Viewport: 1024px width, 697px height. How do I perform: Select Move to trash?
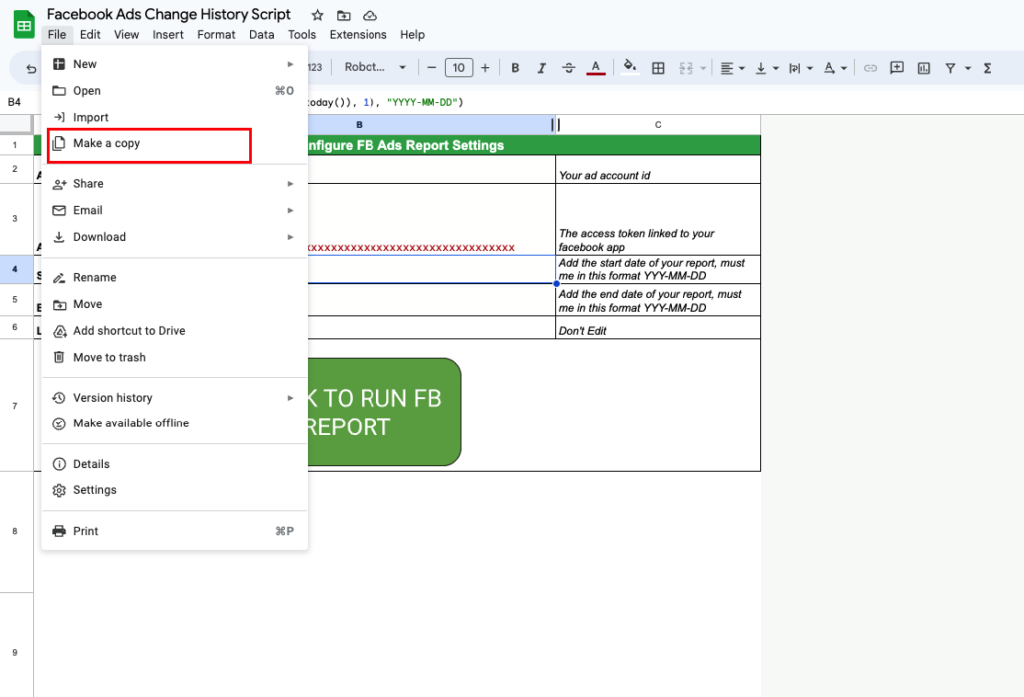pyautogui.click(x=174, y=358)
